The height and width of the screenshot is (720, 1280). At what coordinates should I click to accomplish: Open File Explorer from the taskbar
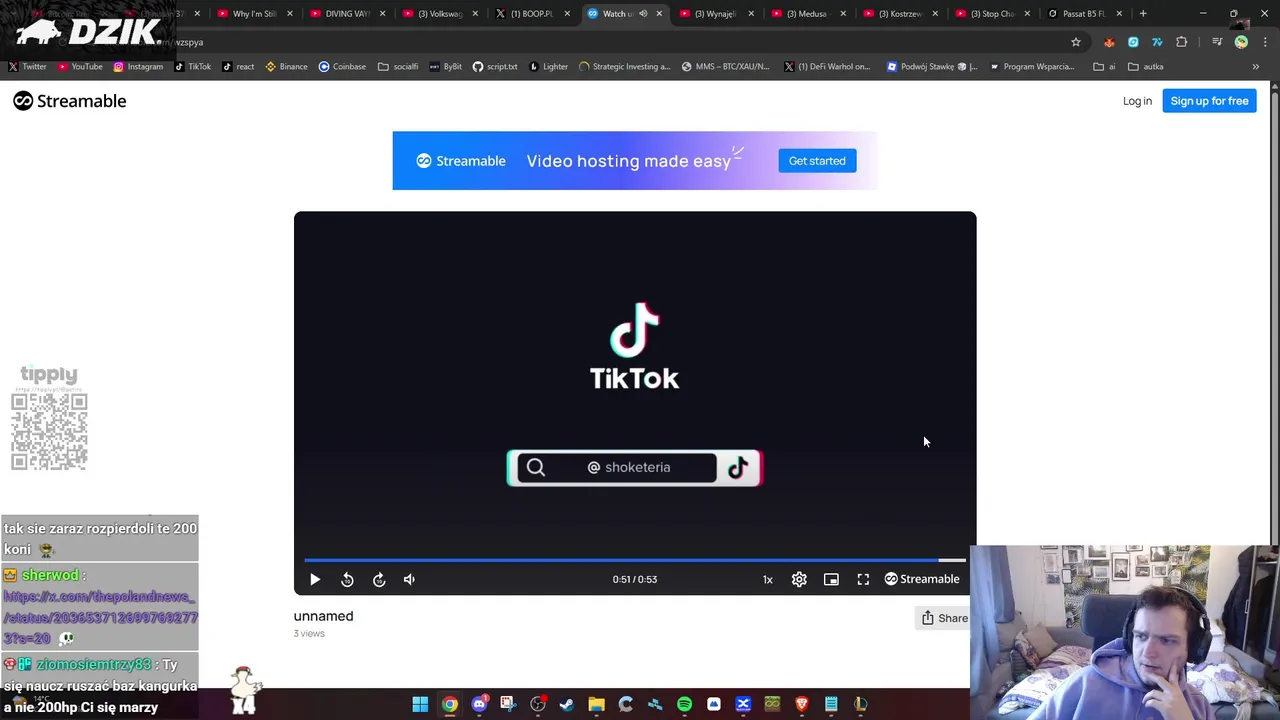point(596,704)
